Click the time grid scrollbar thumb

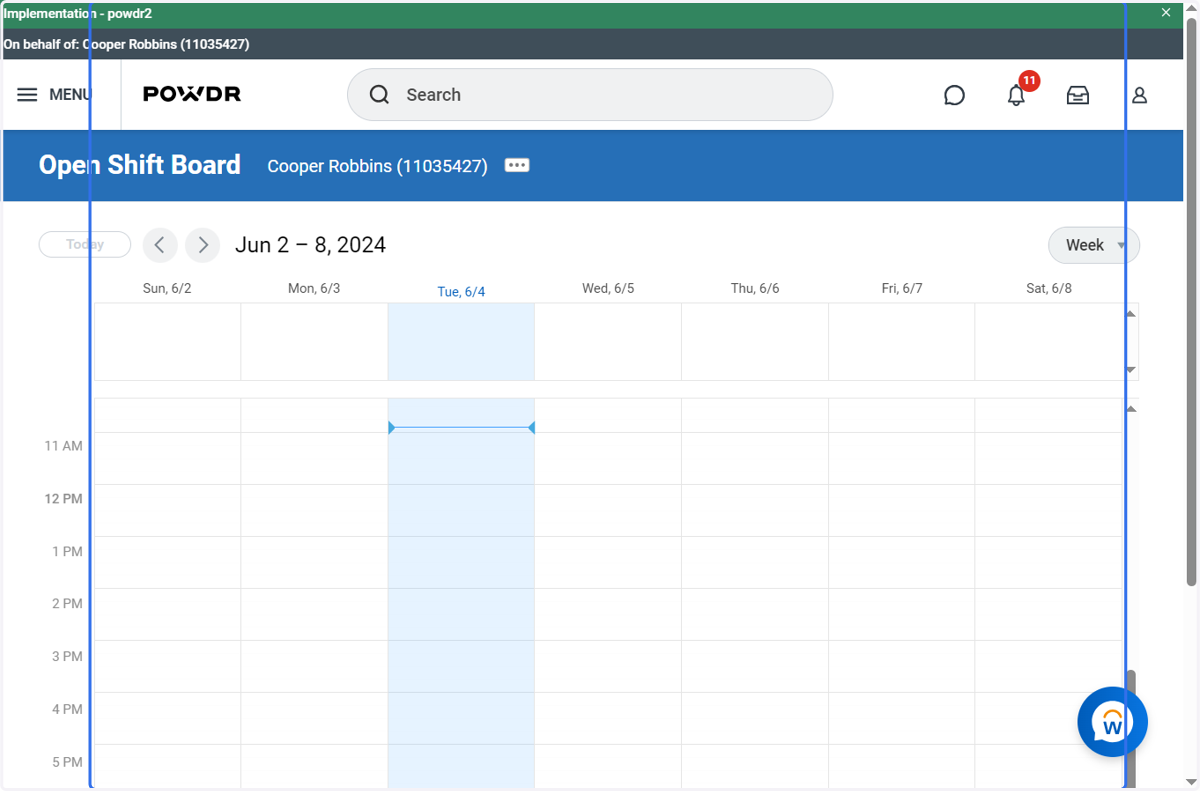[x=1131, y=728]
